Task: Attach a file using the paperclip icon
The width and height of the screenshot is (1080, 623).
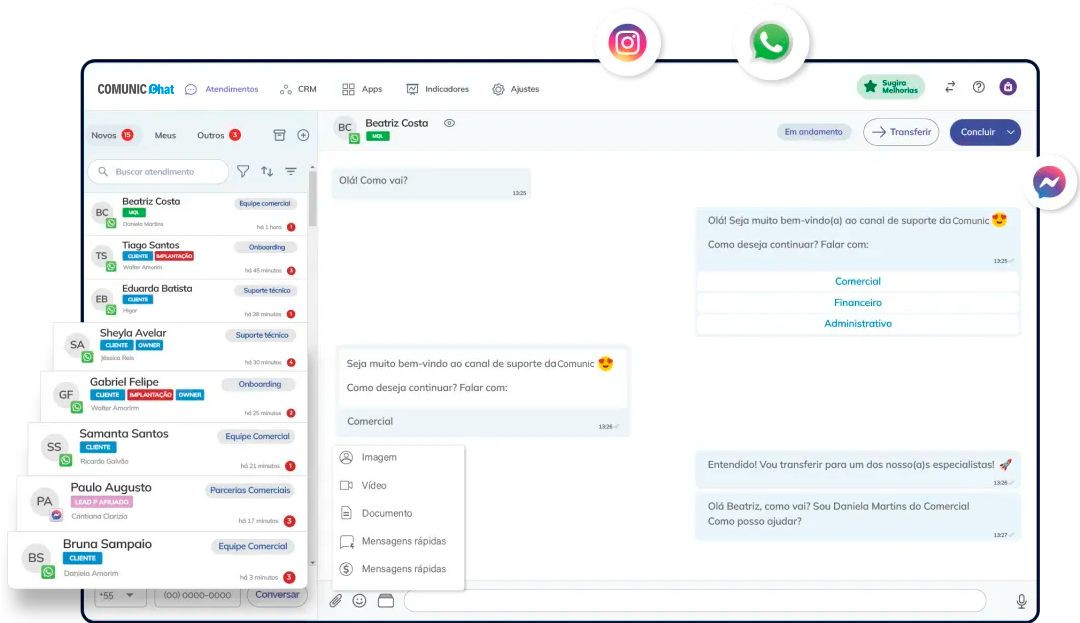Action: [x=336, y=600]
